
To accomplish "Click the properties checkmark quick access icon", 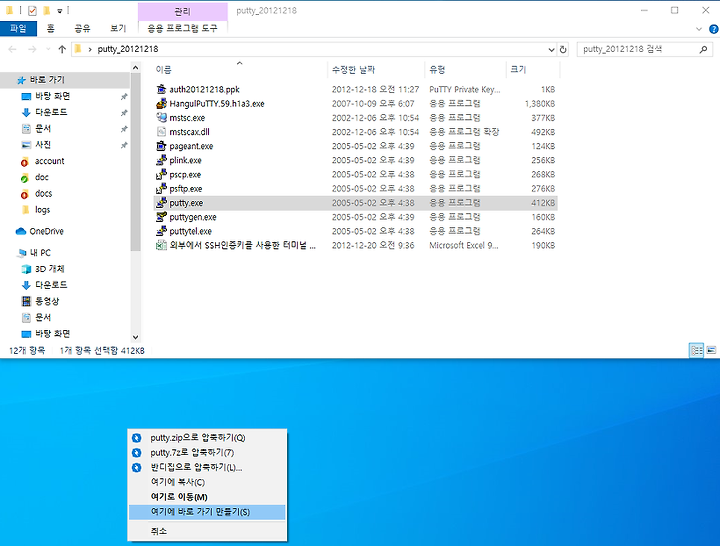I will (32, 11).
